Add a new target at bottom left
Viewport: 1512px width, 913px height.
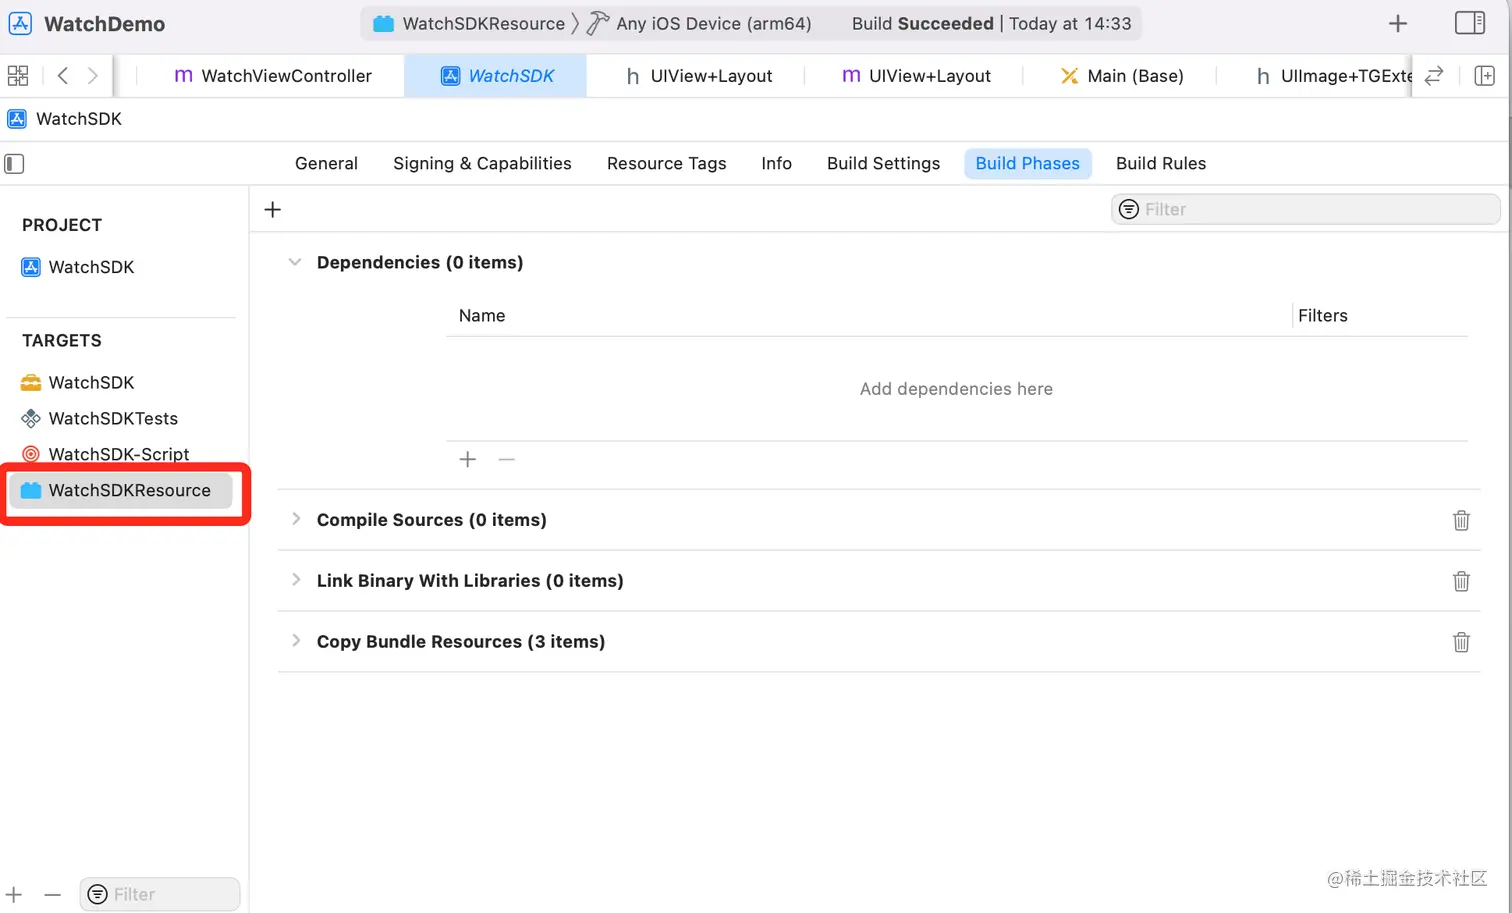coord(14,894)
